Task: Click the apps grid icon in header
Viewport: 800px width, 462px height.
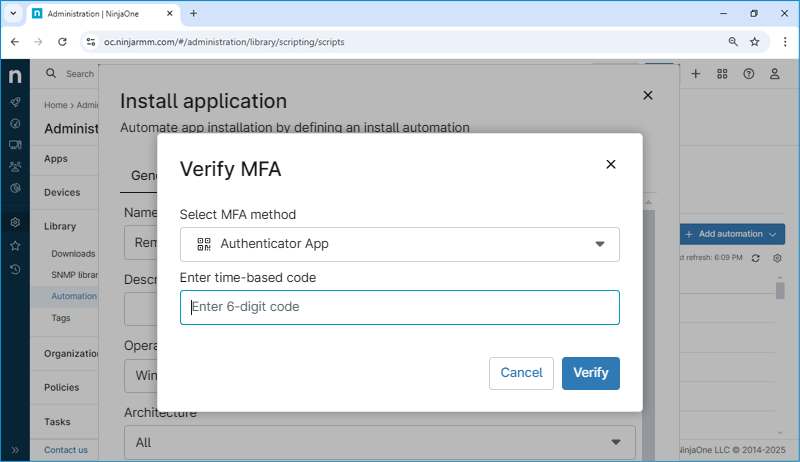Action: point(722,74)
